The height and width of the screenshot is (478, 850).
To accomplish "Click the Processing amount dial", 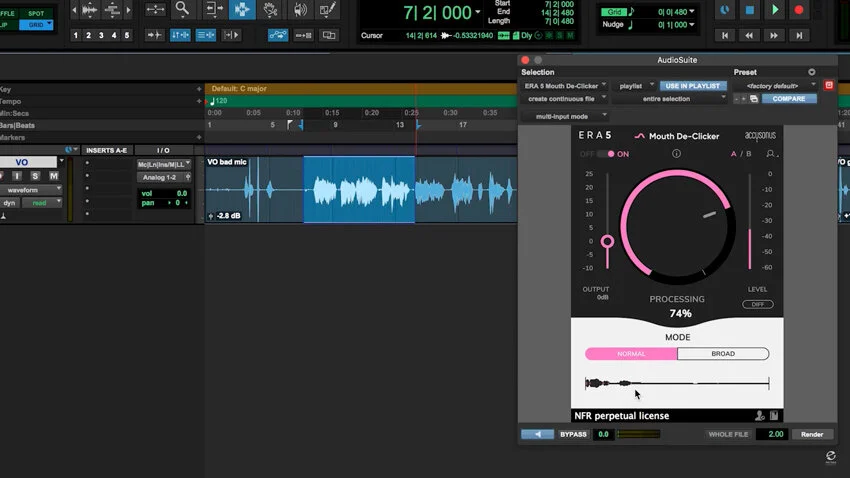I will point(677,227).
